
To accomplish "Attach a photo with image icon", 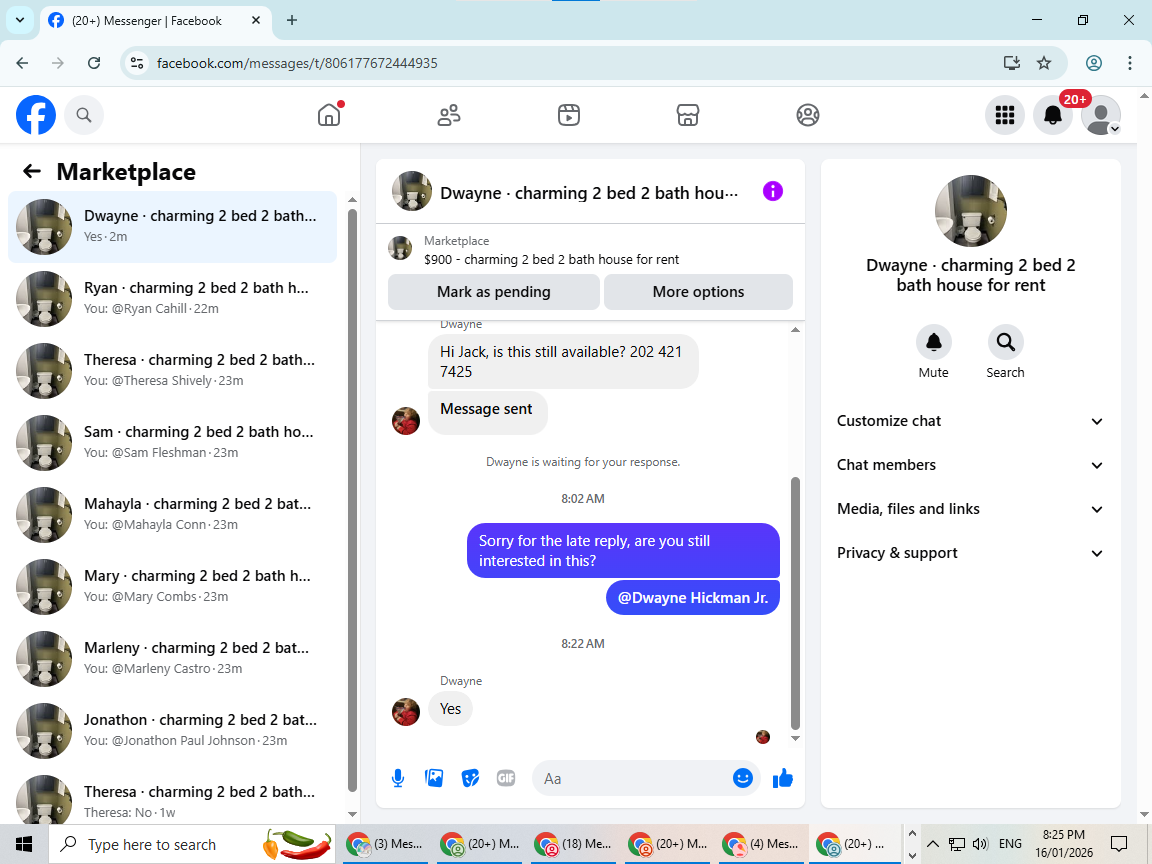I will pos(434,778).
